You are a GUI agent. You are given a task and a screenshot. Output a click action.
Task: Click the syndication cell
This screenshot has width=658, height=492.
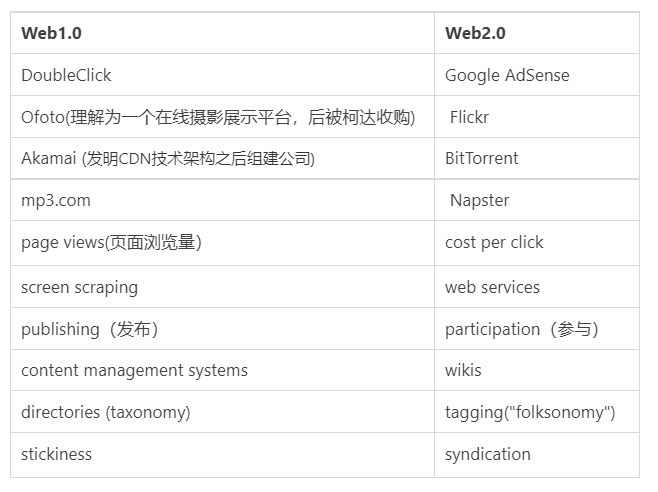pos(488,454)
